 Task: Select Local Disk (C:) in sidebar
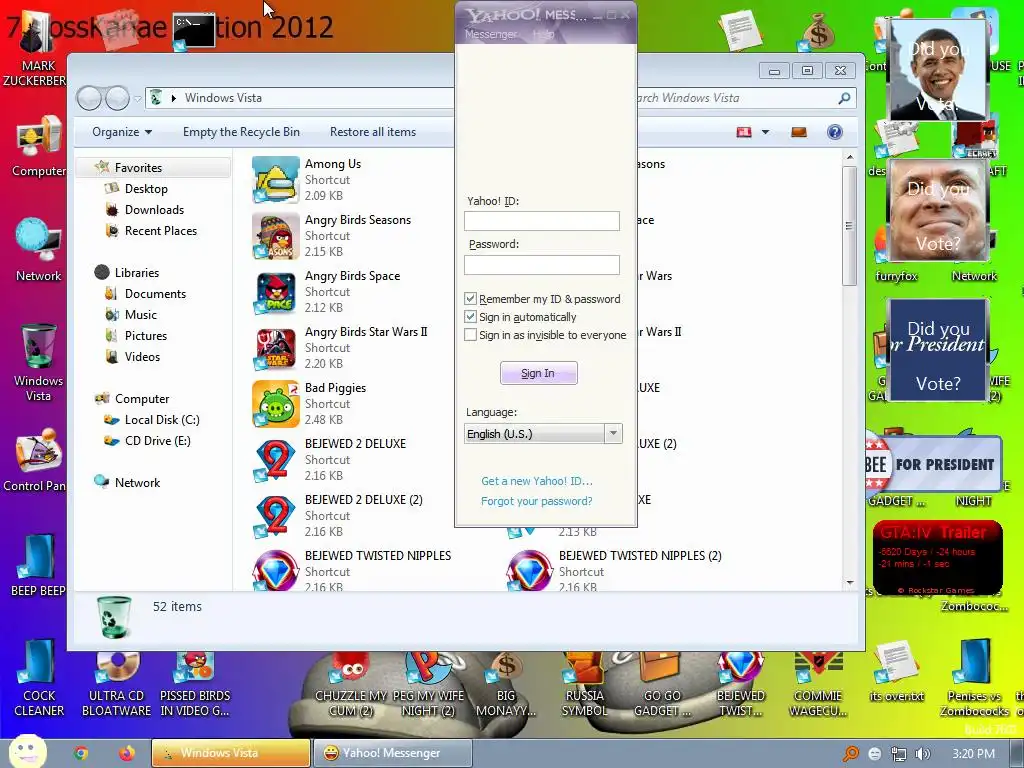pyautogui.click(x=162, y=420)
